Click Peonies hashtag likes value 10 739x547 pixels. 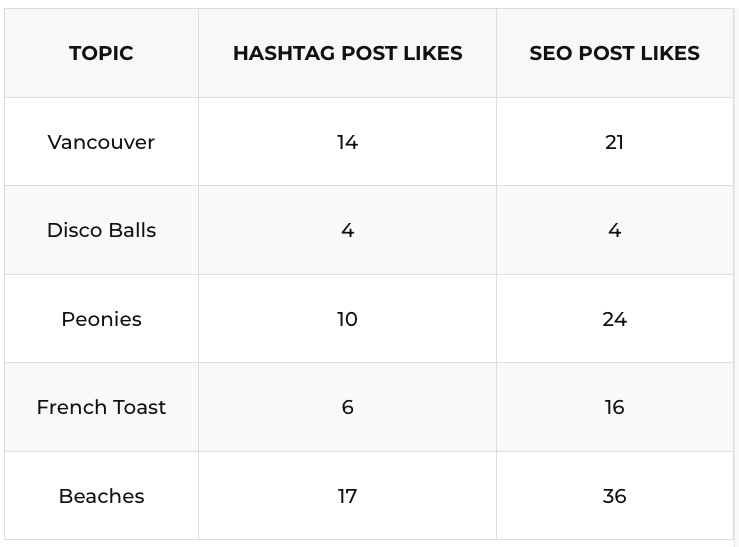(x=347, y=319)
